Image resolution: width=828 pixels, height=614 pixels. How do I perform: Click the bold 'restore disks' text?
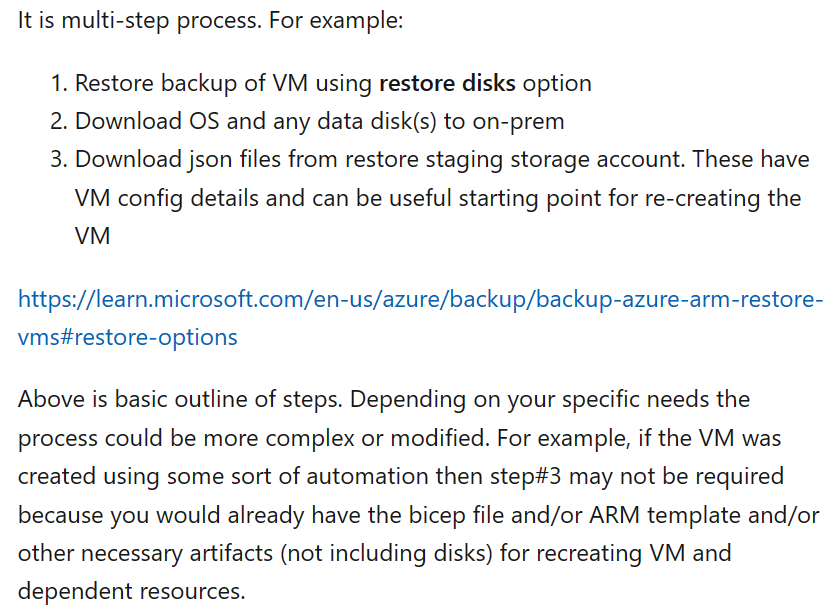(x=447, y=83)
